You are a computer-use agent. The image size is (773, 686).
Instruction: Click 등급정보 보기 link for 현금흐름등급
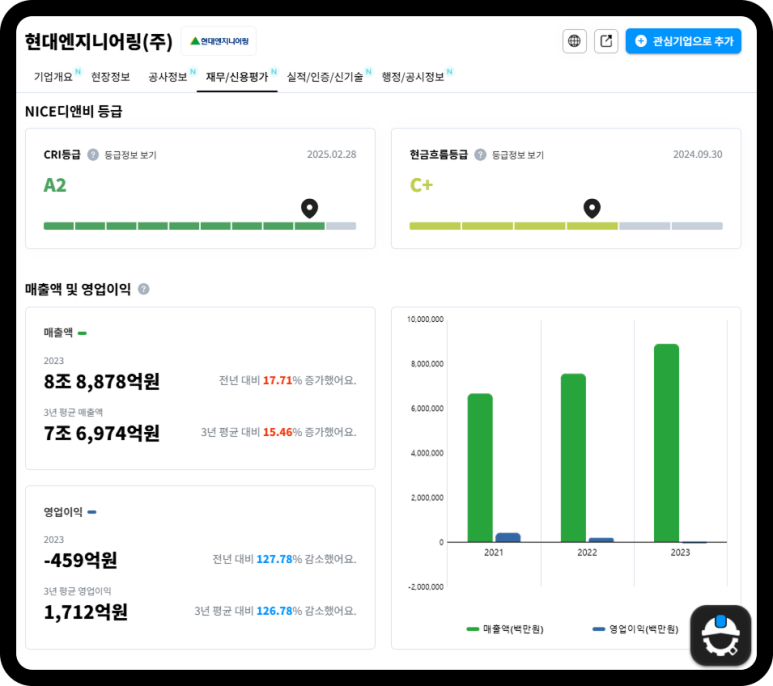(x=518, y=155)
